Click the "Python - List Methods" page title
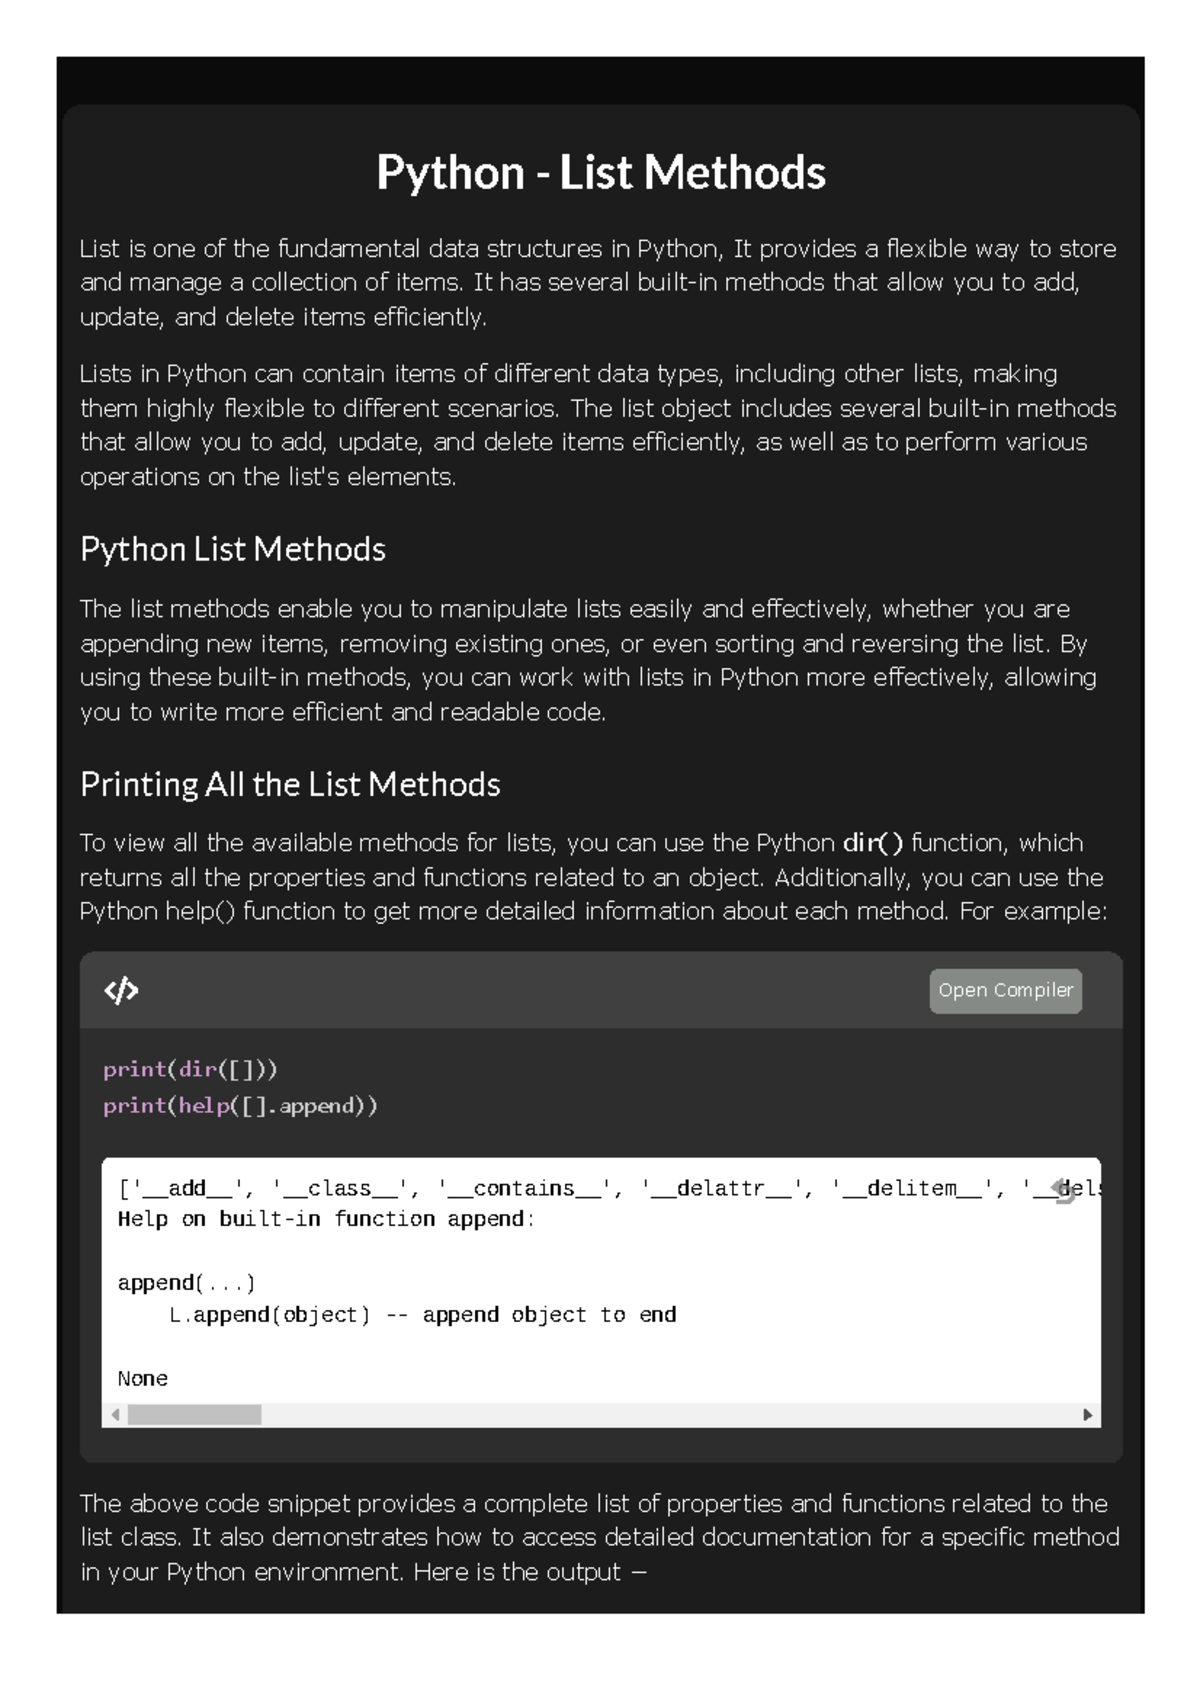The image size is (1200, 1698). [601, 172]
